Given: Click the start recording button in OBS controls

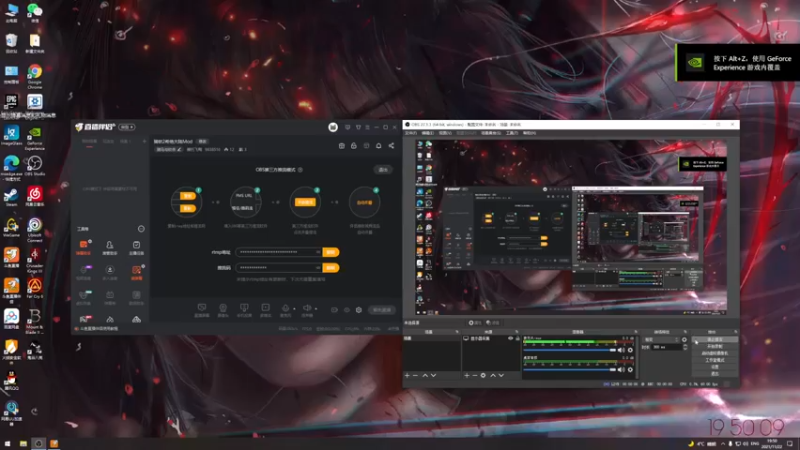Looking at the screenshot, I should tap(714, 346).
